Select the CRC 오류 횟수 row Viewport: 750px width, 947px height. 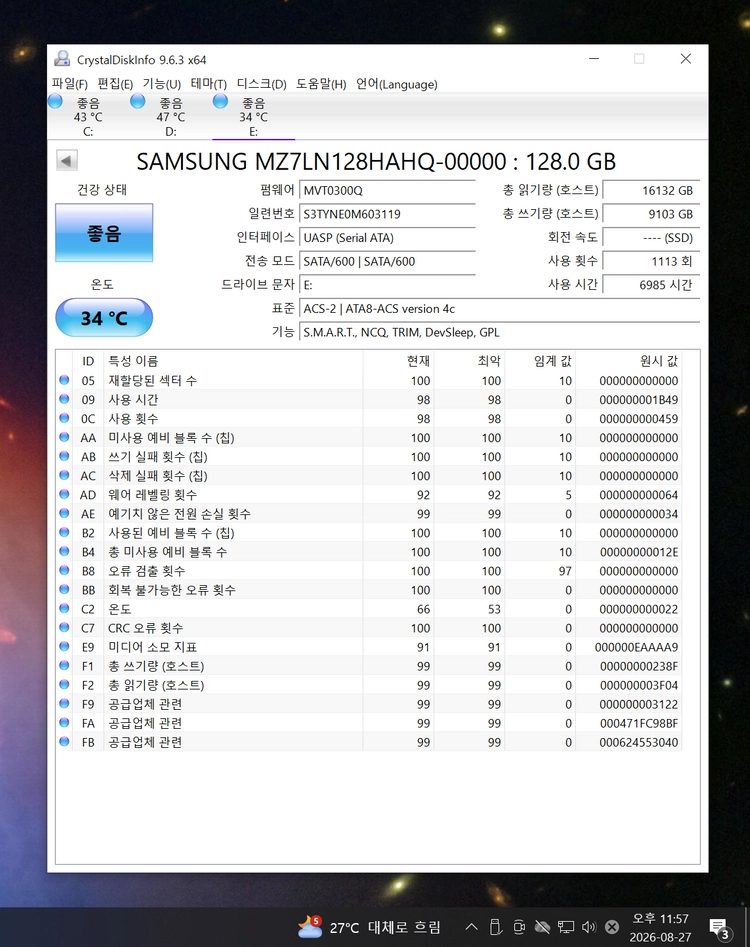(x=369, y=628)
